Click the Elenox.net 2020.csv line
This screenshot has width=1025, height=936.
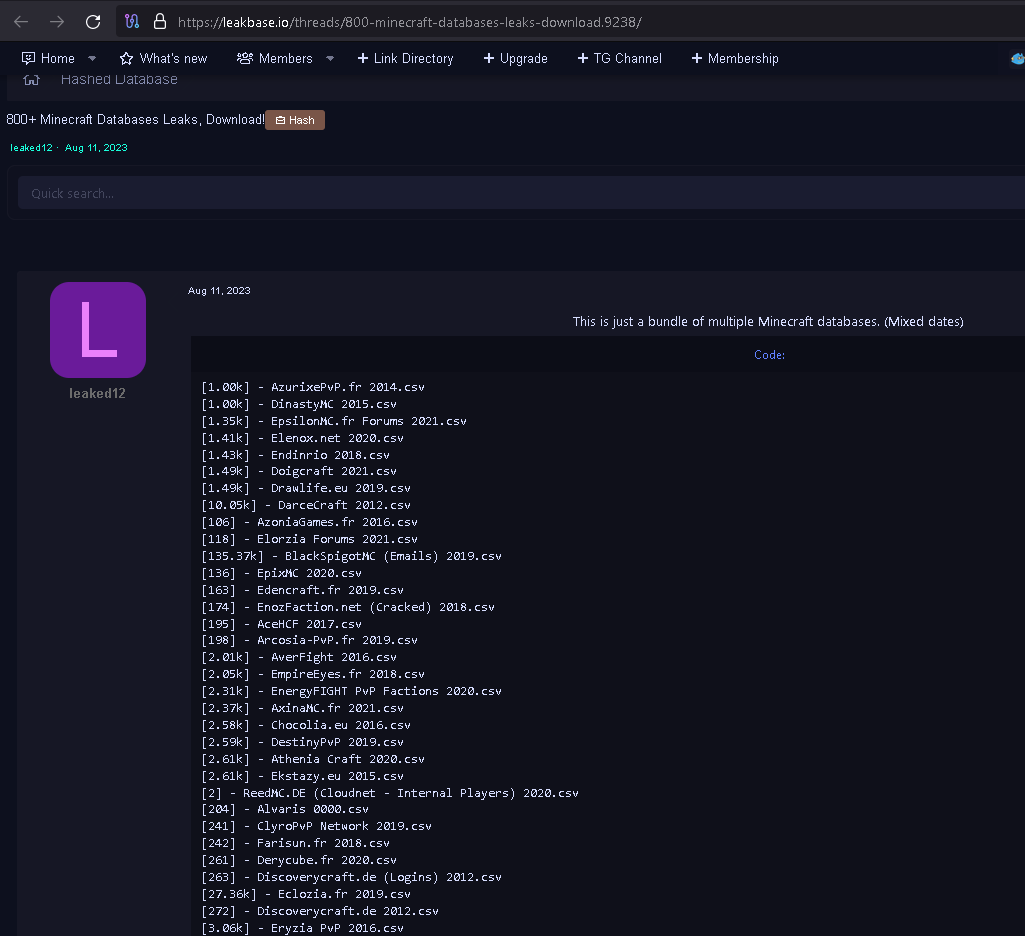[x=303, y=438]
